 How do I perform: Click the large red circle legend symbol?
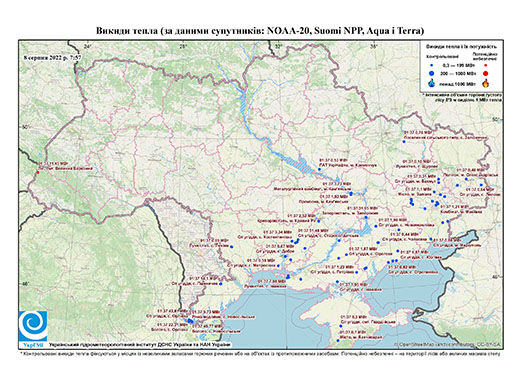[485, 73]
